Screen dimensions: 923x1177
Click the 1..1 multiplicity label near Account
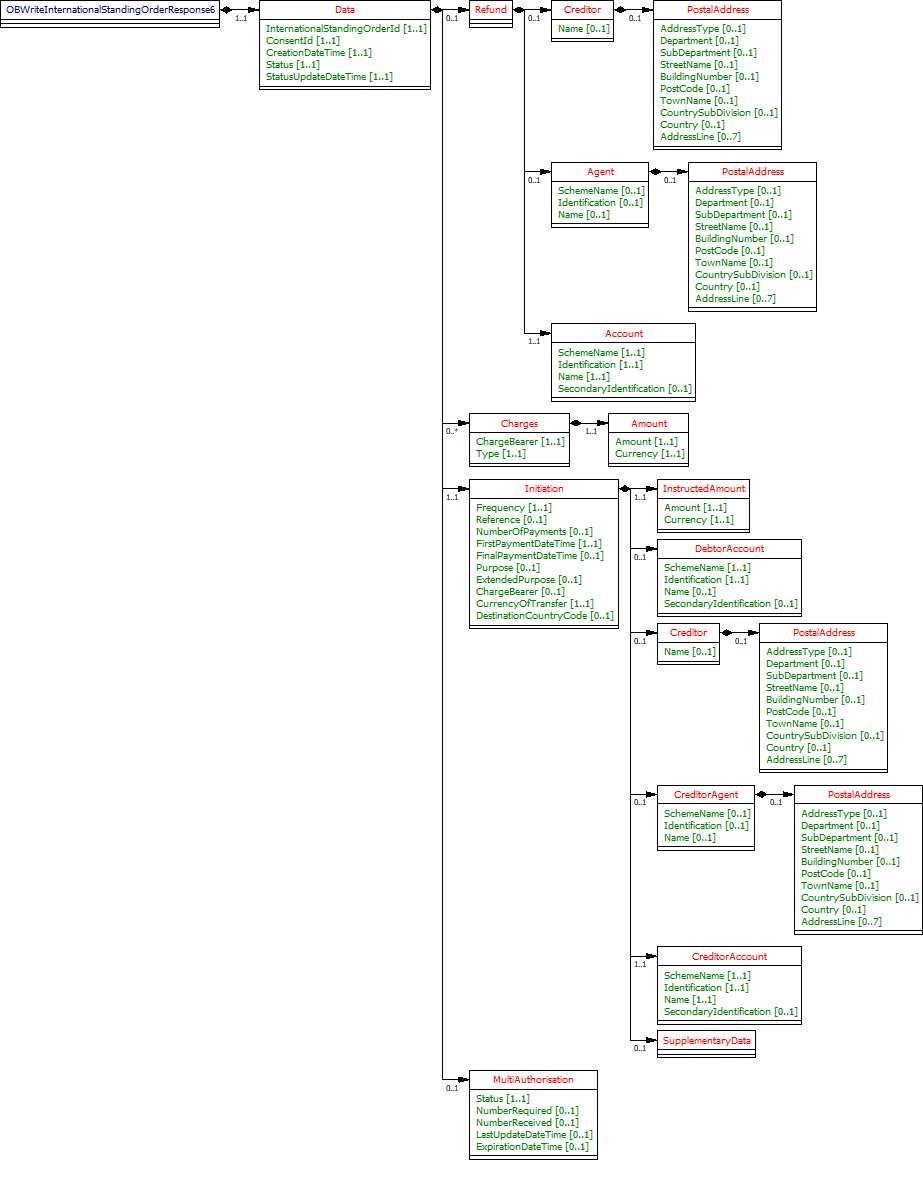coord(533,340)
